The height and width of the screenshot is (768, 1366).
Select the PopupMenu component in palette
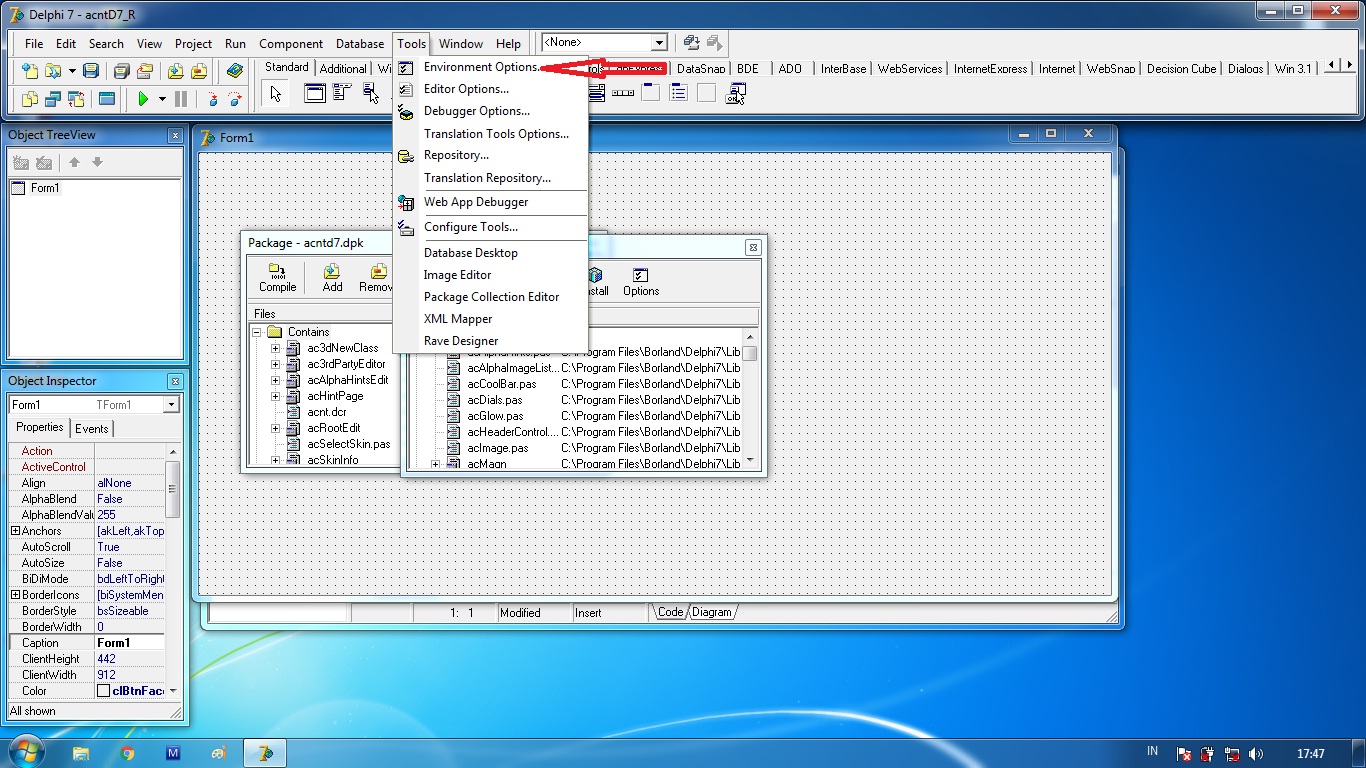371,94
